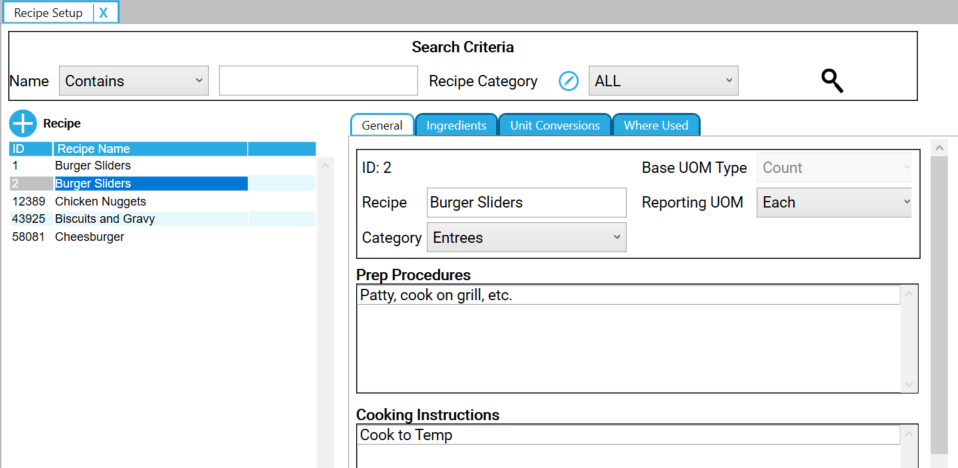
Task: Open the Unit Conversions tab
Action: pyautogui.click(x=554, y=125)
